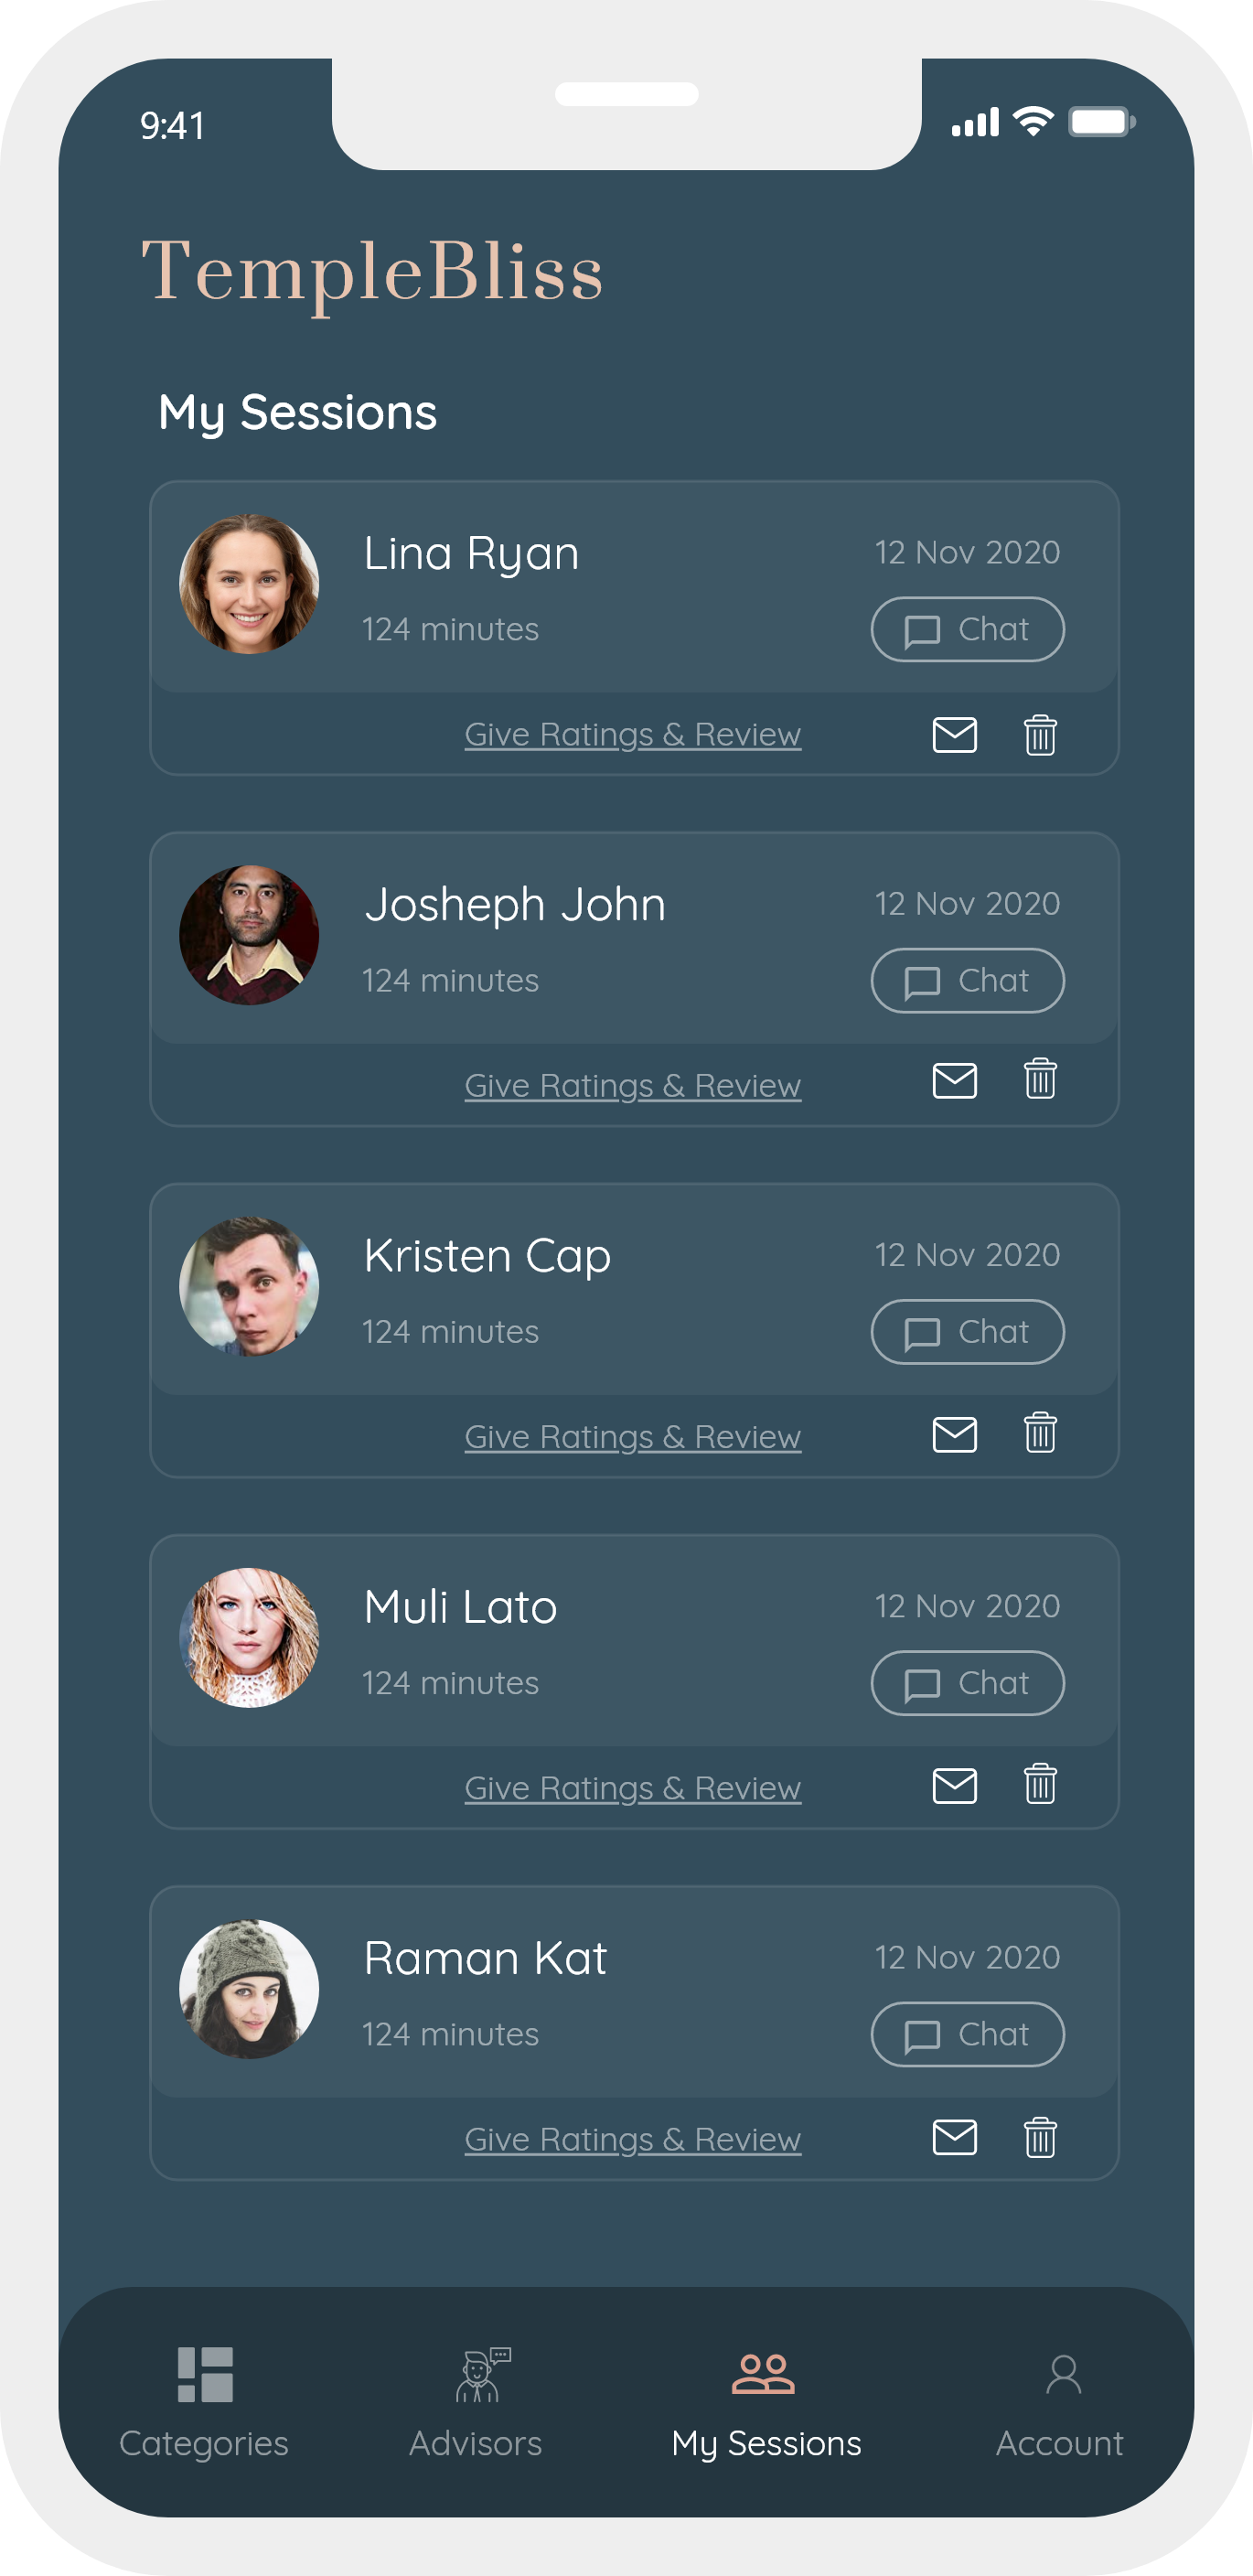Delete Raman Kat's session via trash icon
The image size is (1253, 2576).
tap(1040, 2137)
